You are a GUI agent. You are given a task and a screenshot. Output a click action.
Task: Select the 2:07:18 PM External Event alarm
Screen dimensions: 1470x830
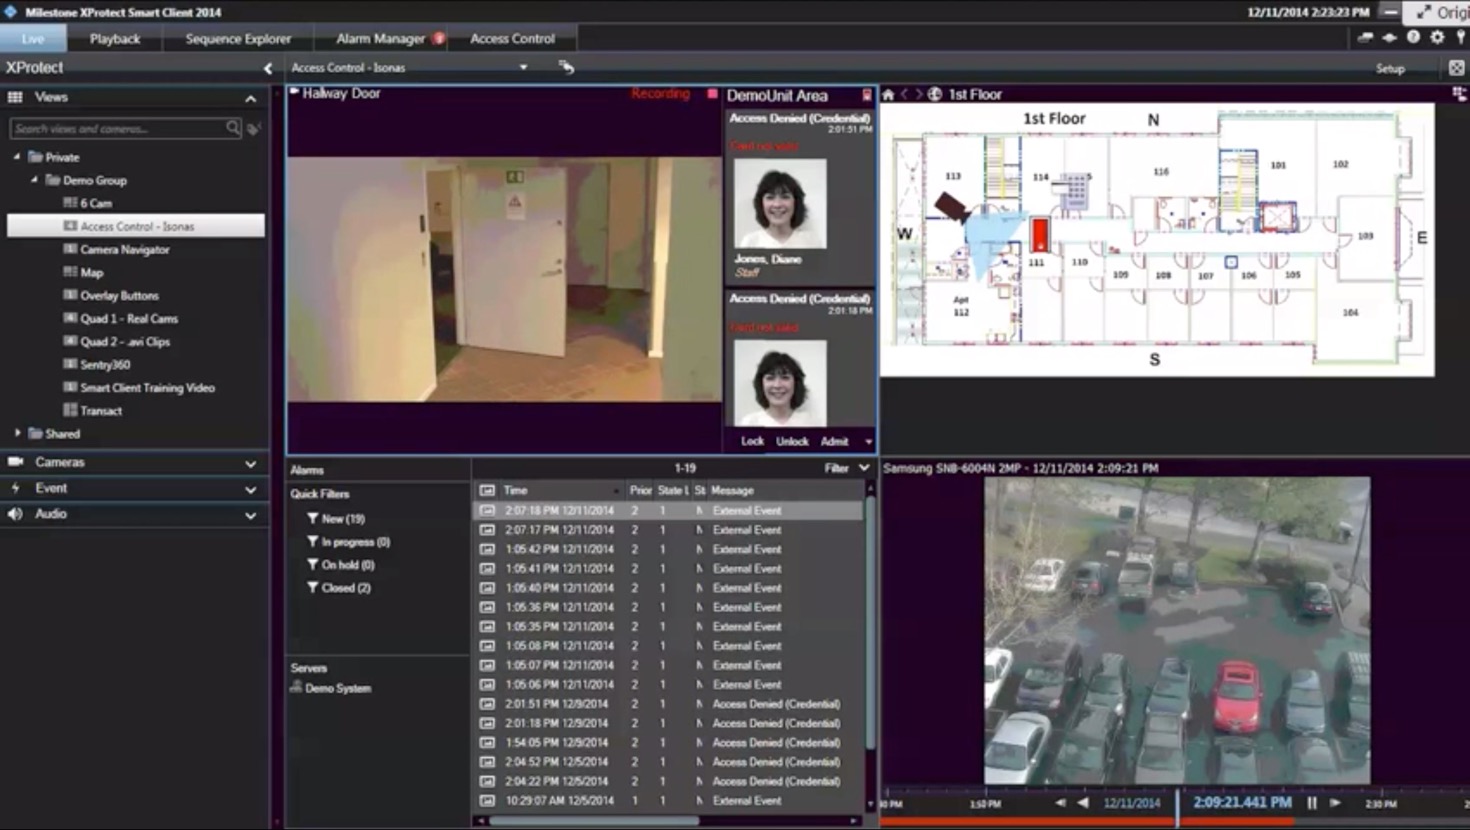[x=667, y=510]
